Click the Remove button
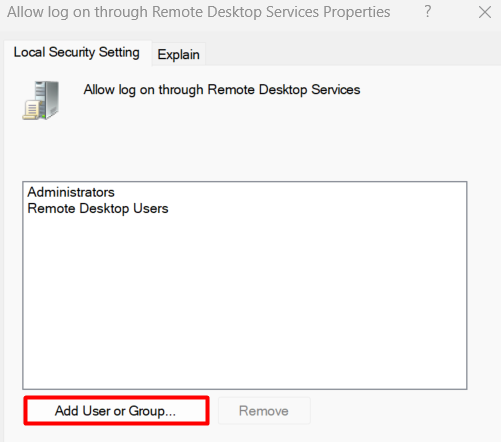Image resolution: width=501 pixels, height=442 pixels. [x=264, y=411]
